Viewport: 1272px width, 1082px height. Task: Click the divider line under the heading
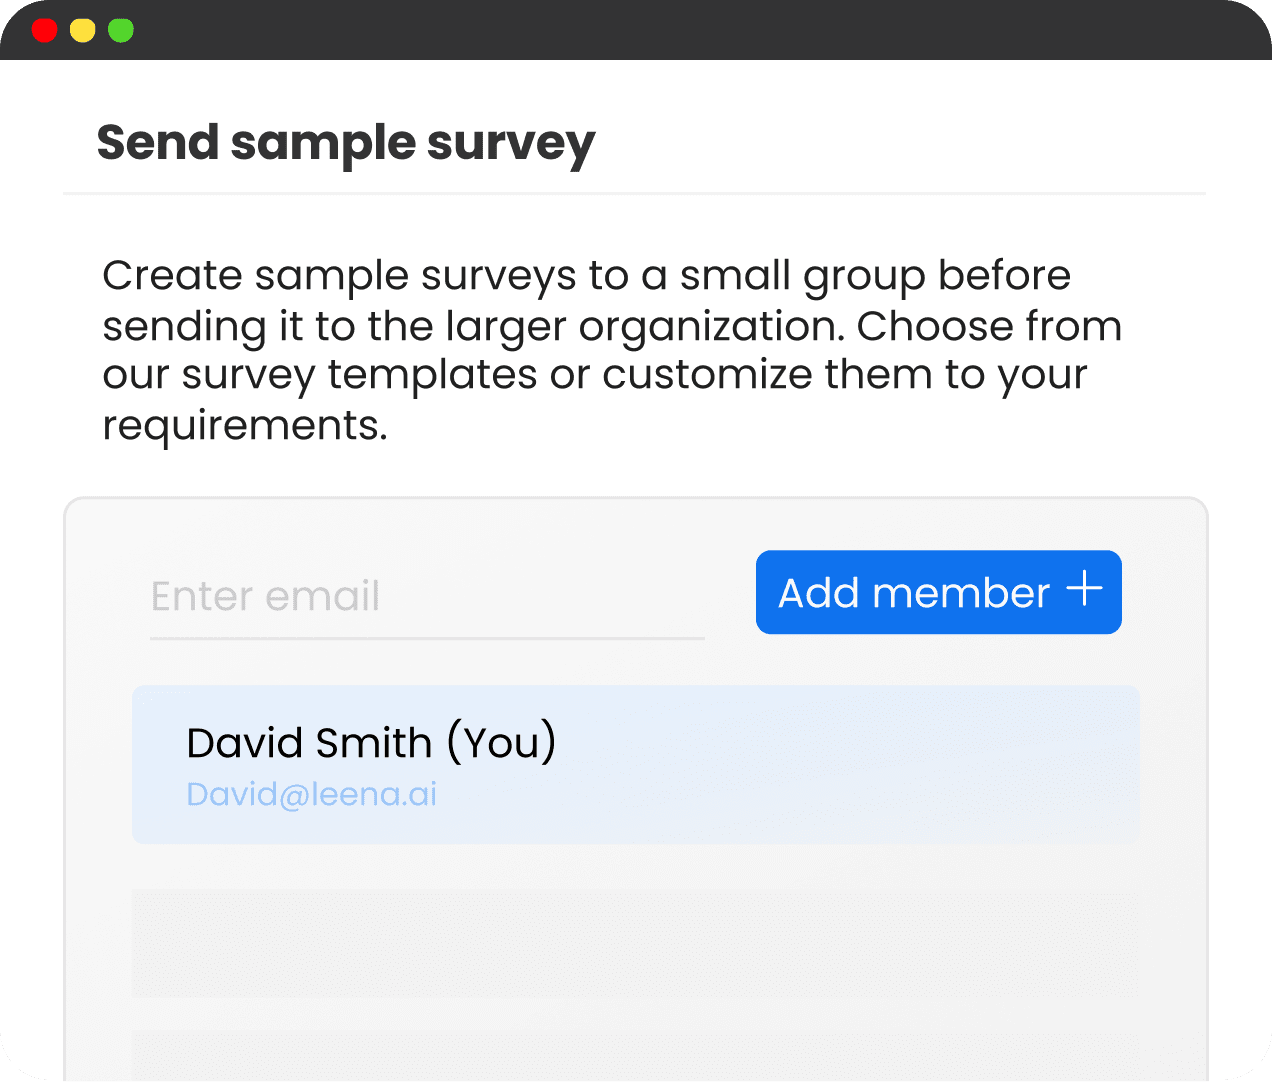[634, 193]
